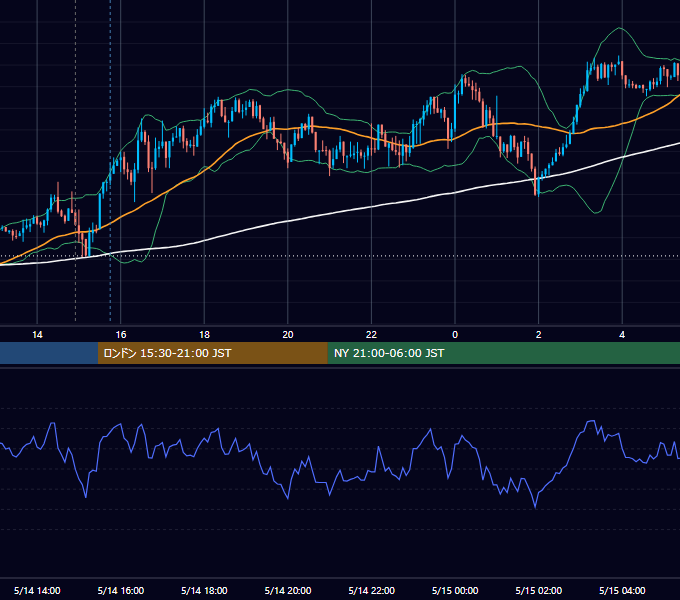Click the 16 hour label on price chart axis
The width and height of the screenshot is (680, 600).
point(121,335)
